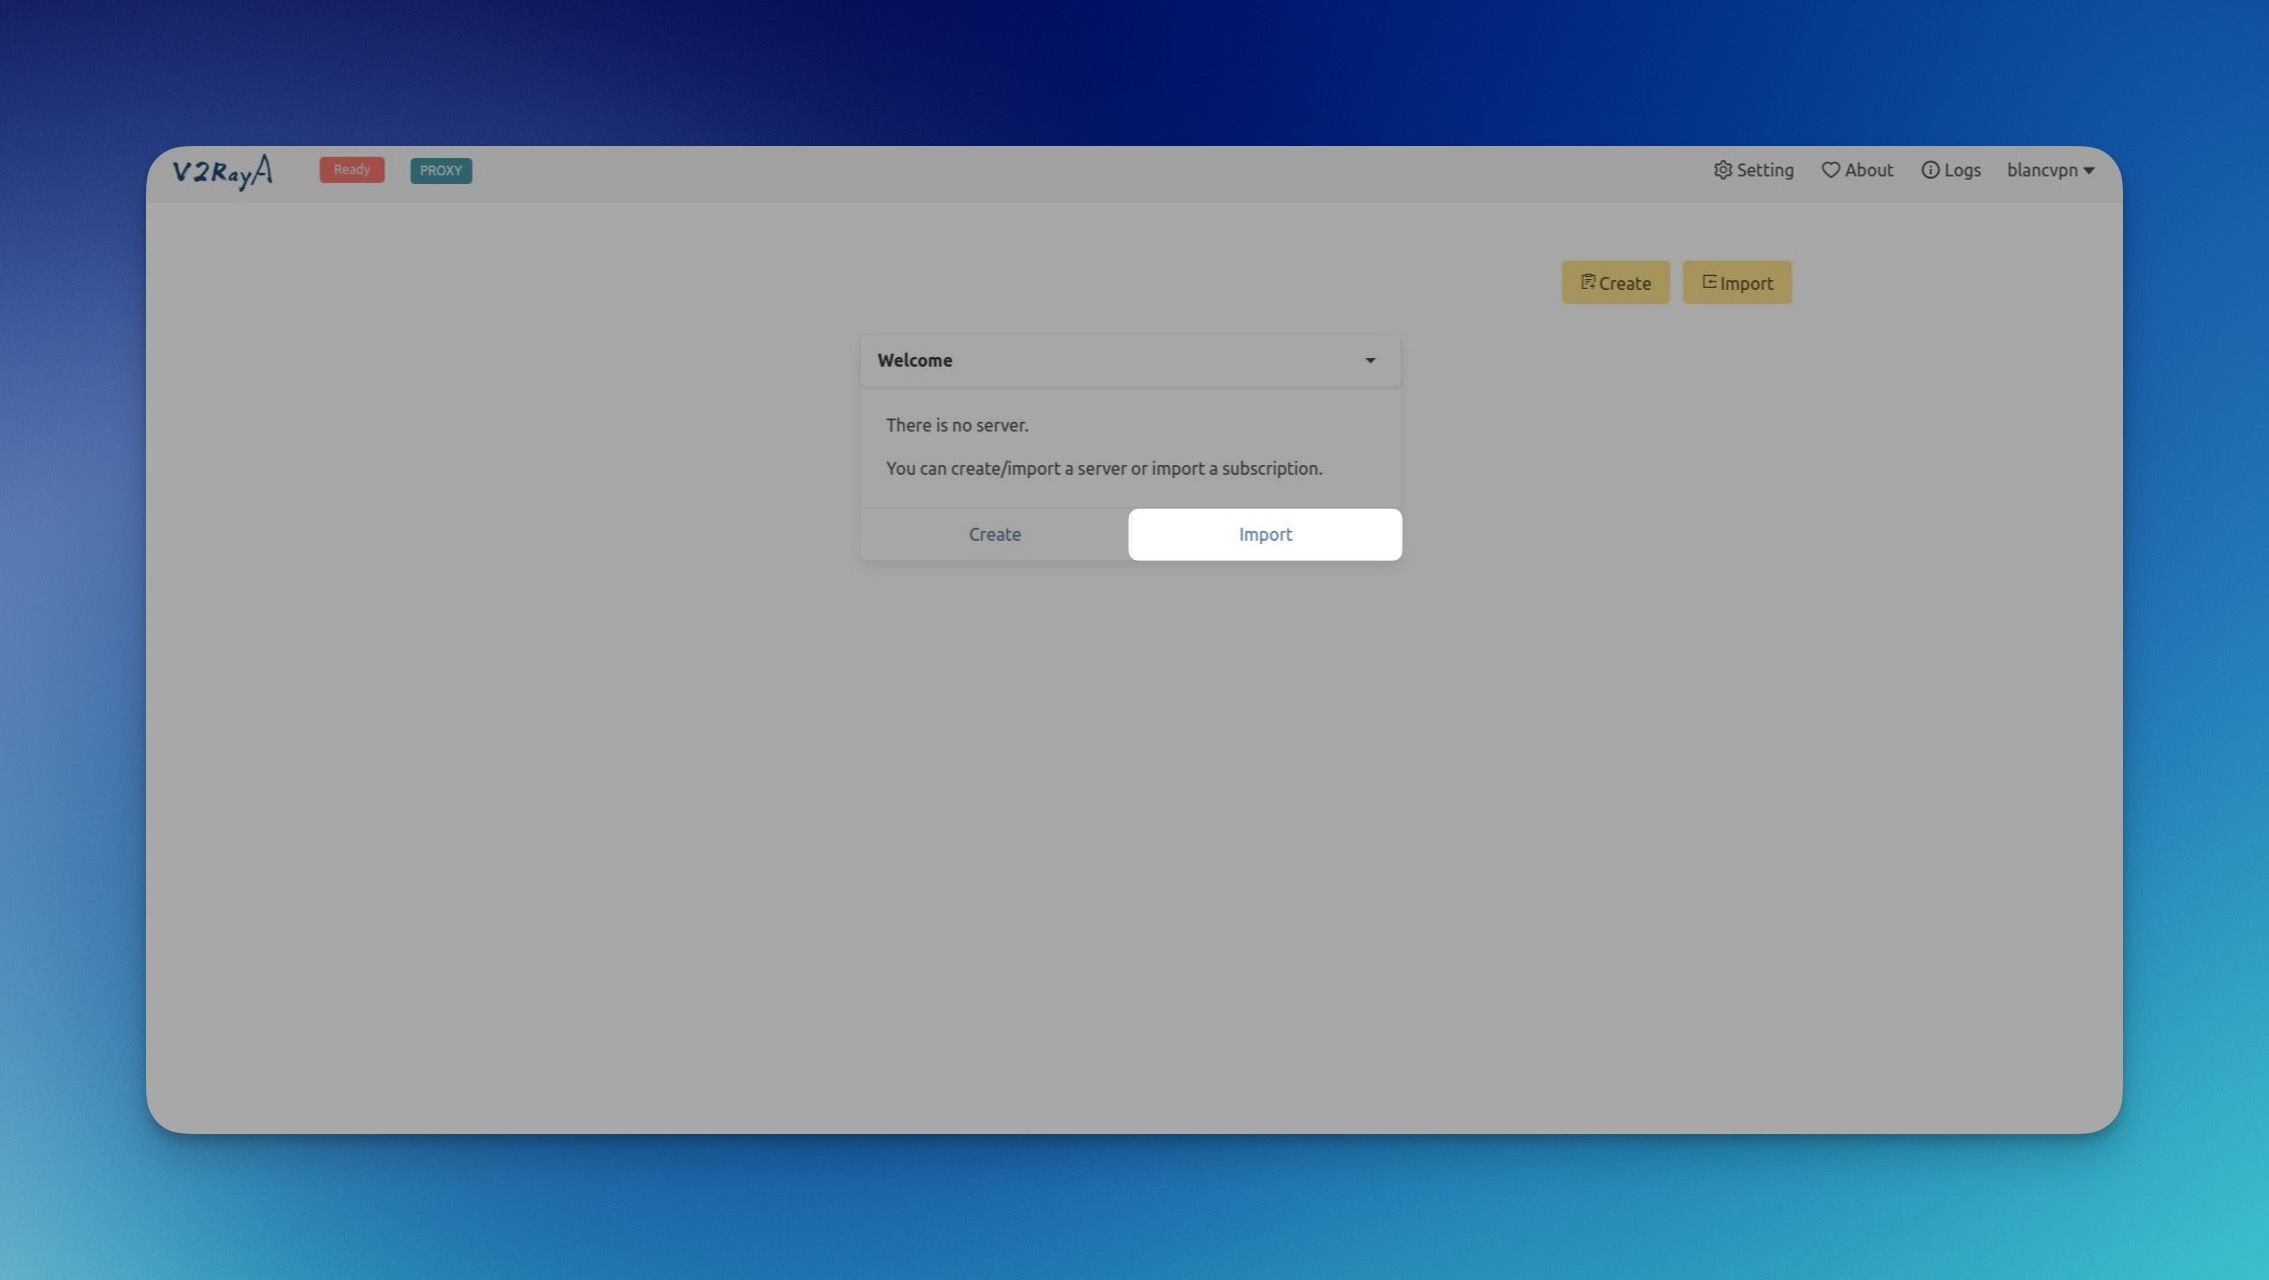Click Create in the Welcome card footer
The width and height of the screenshot is (2269, 1280).
(x=994, y=534)
